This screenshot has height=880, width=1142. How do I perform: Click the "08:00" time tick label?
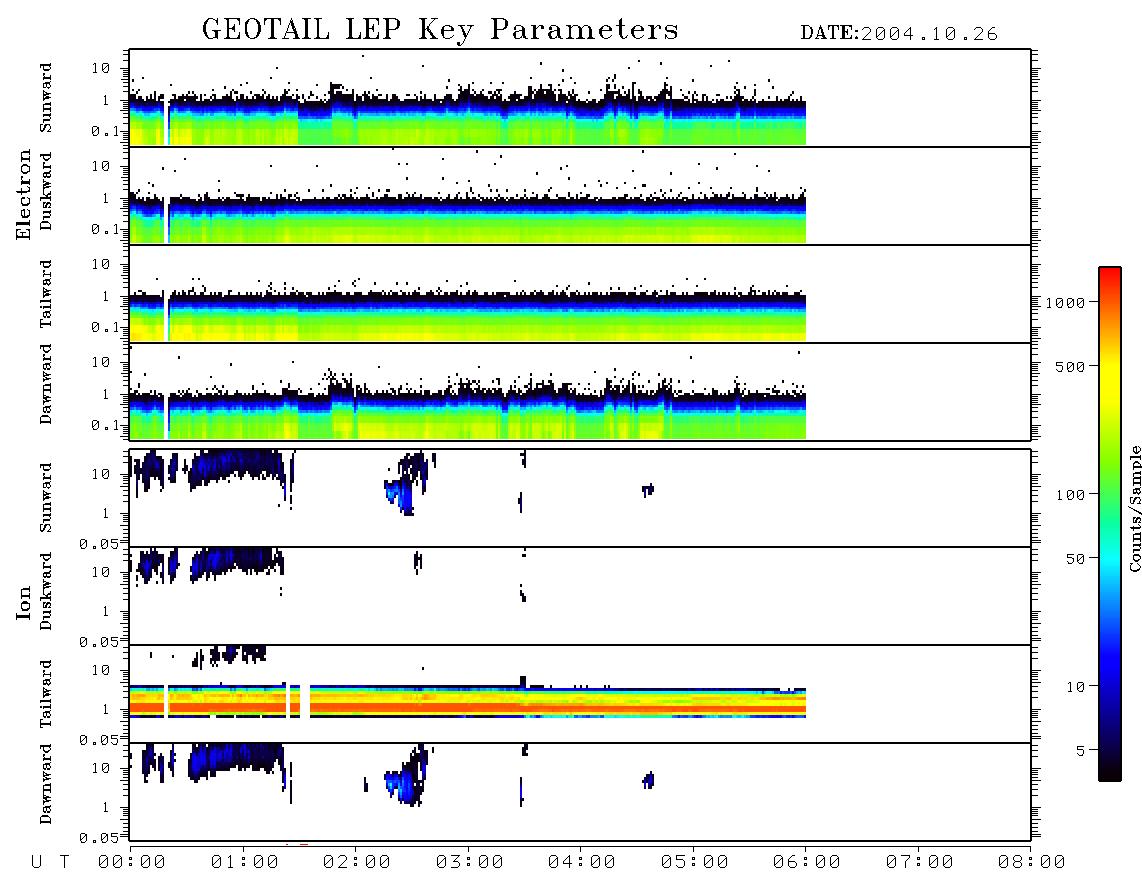coord(1032,863)
